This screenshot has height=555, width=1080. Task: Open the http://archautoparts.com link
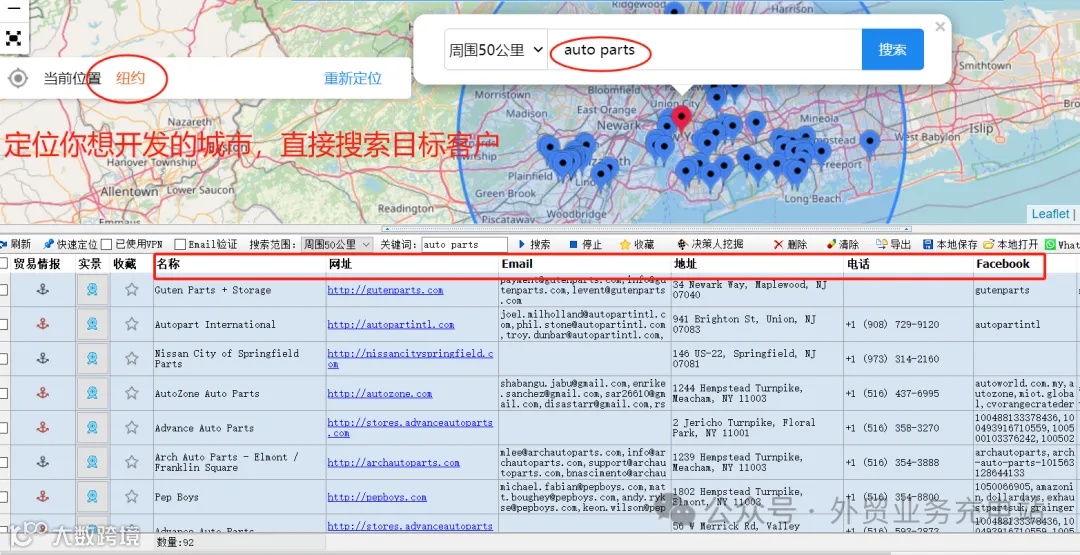point(393,462)
